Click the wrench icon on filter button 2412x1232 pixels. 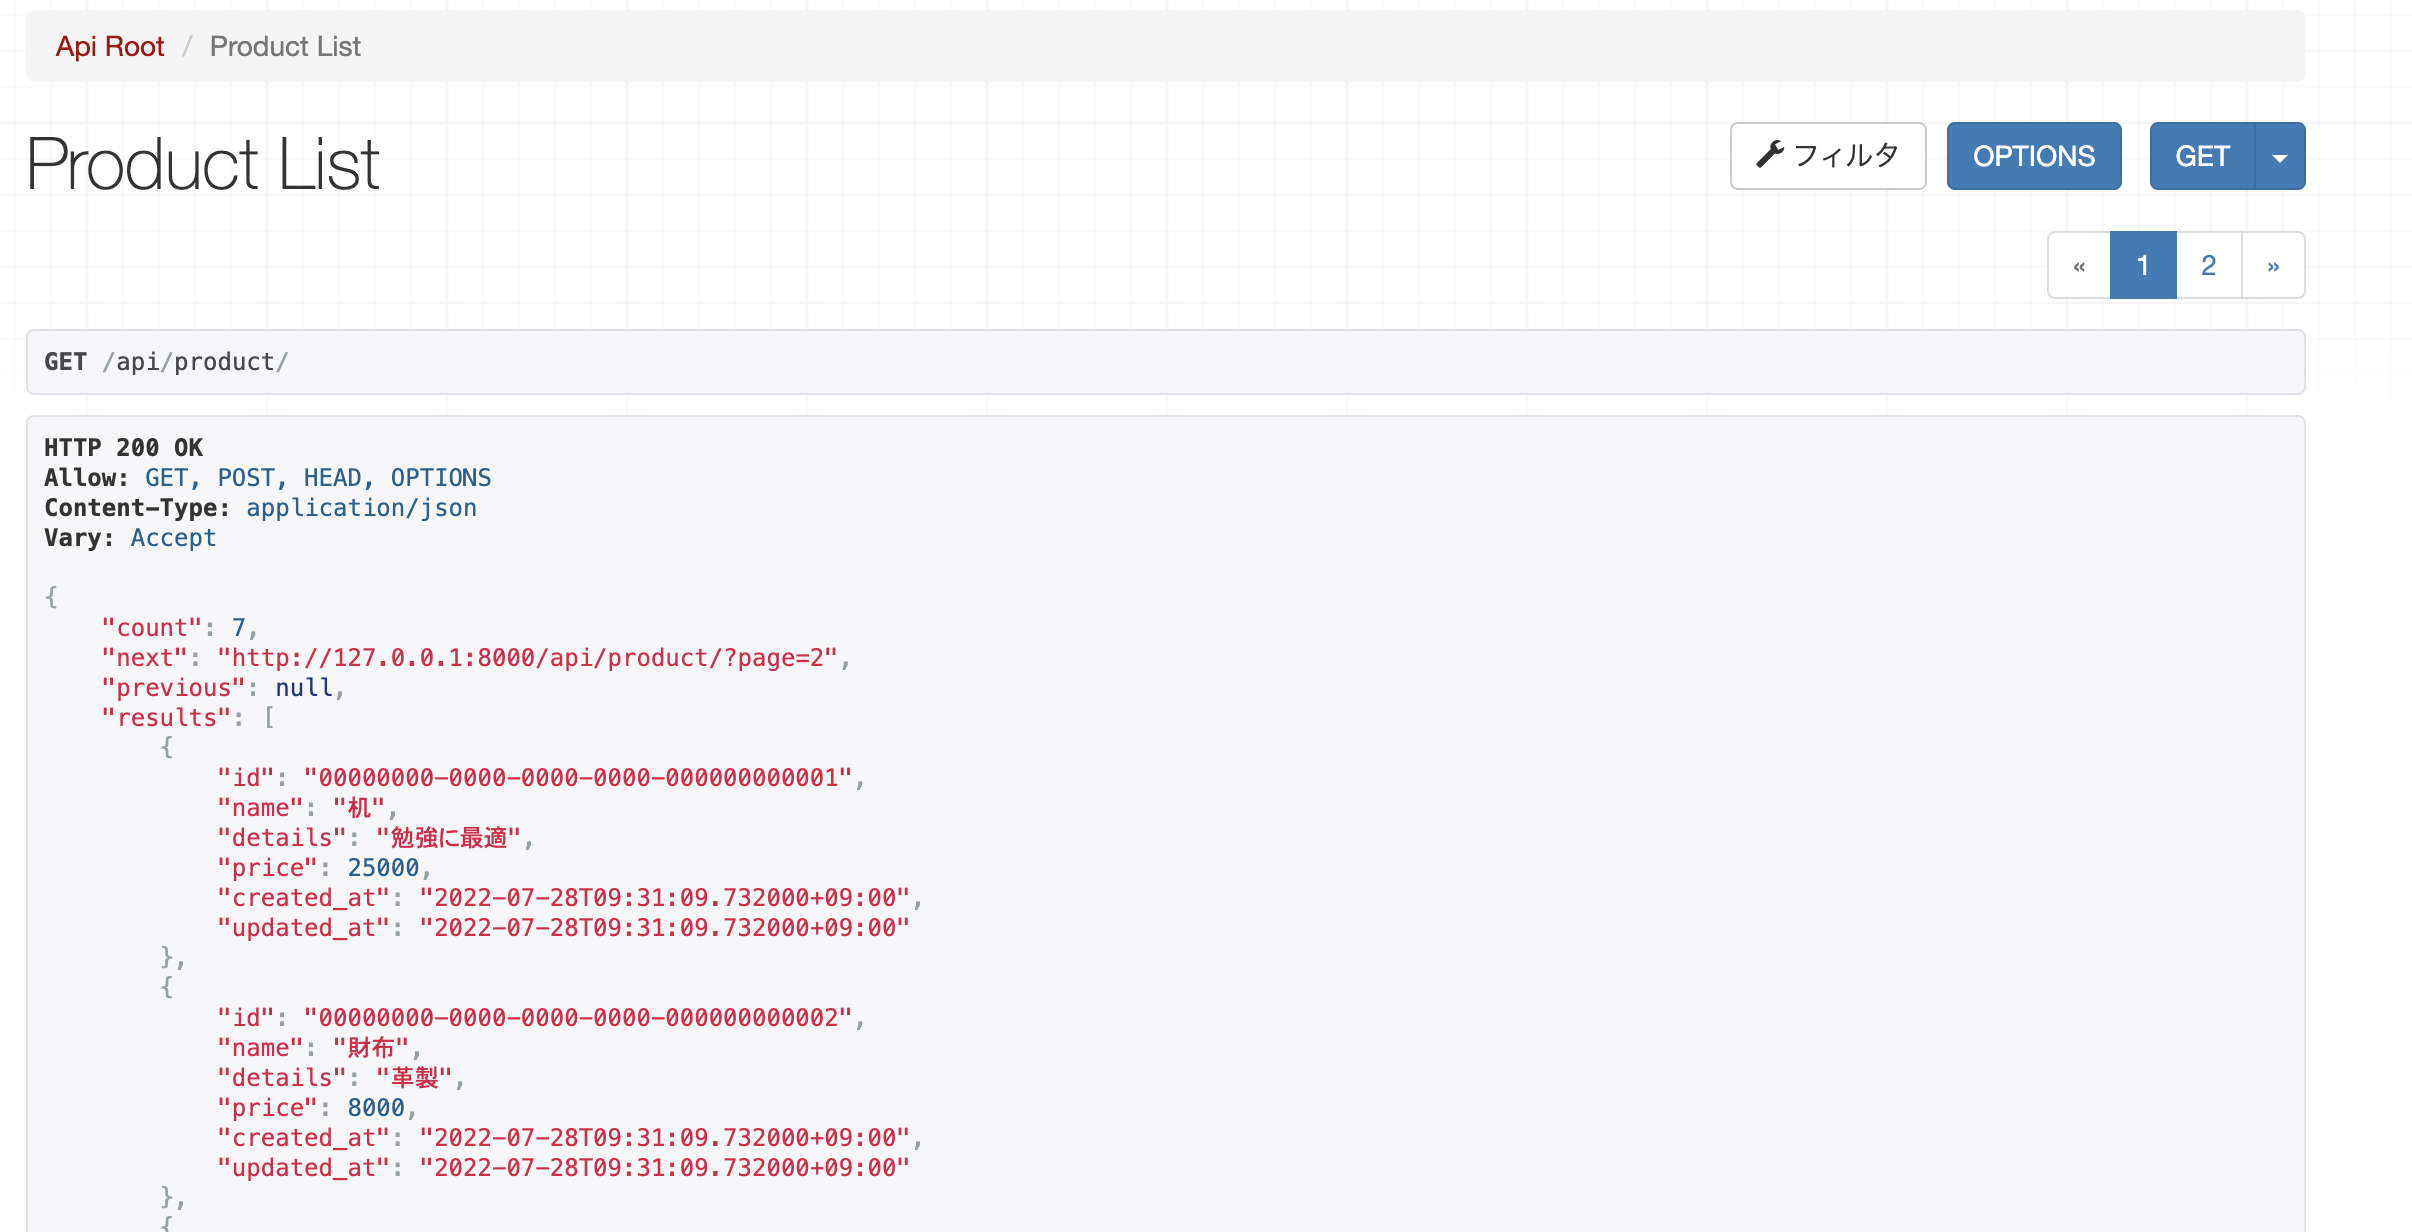pos(1770,155)
